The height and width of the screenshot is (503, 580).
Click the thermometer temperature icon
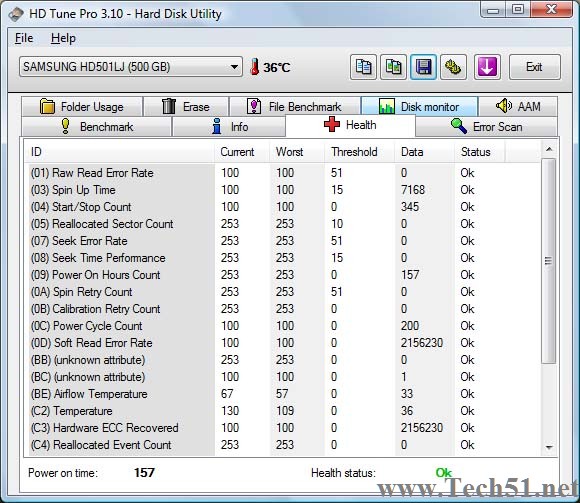tap(254, 67)
